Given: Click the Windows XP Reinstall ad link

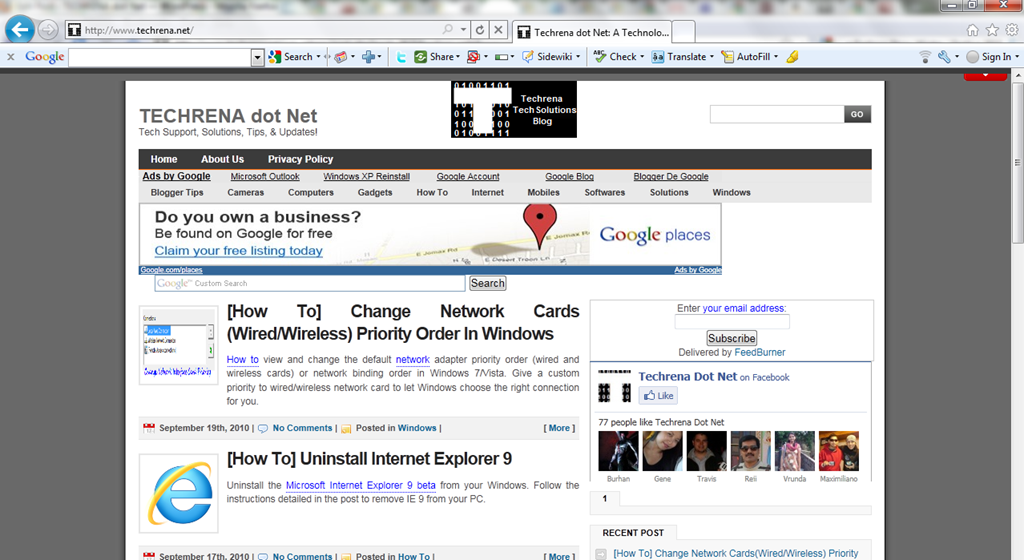Looking at the screenshot, I should click(366, 176).
